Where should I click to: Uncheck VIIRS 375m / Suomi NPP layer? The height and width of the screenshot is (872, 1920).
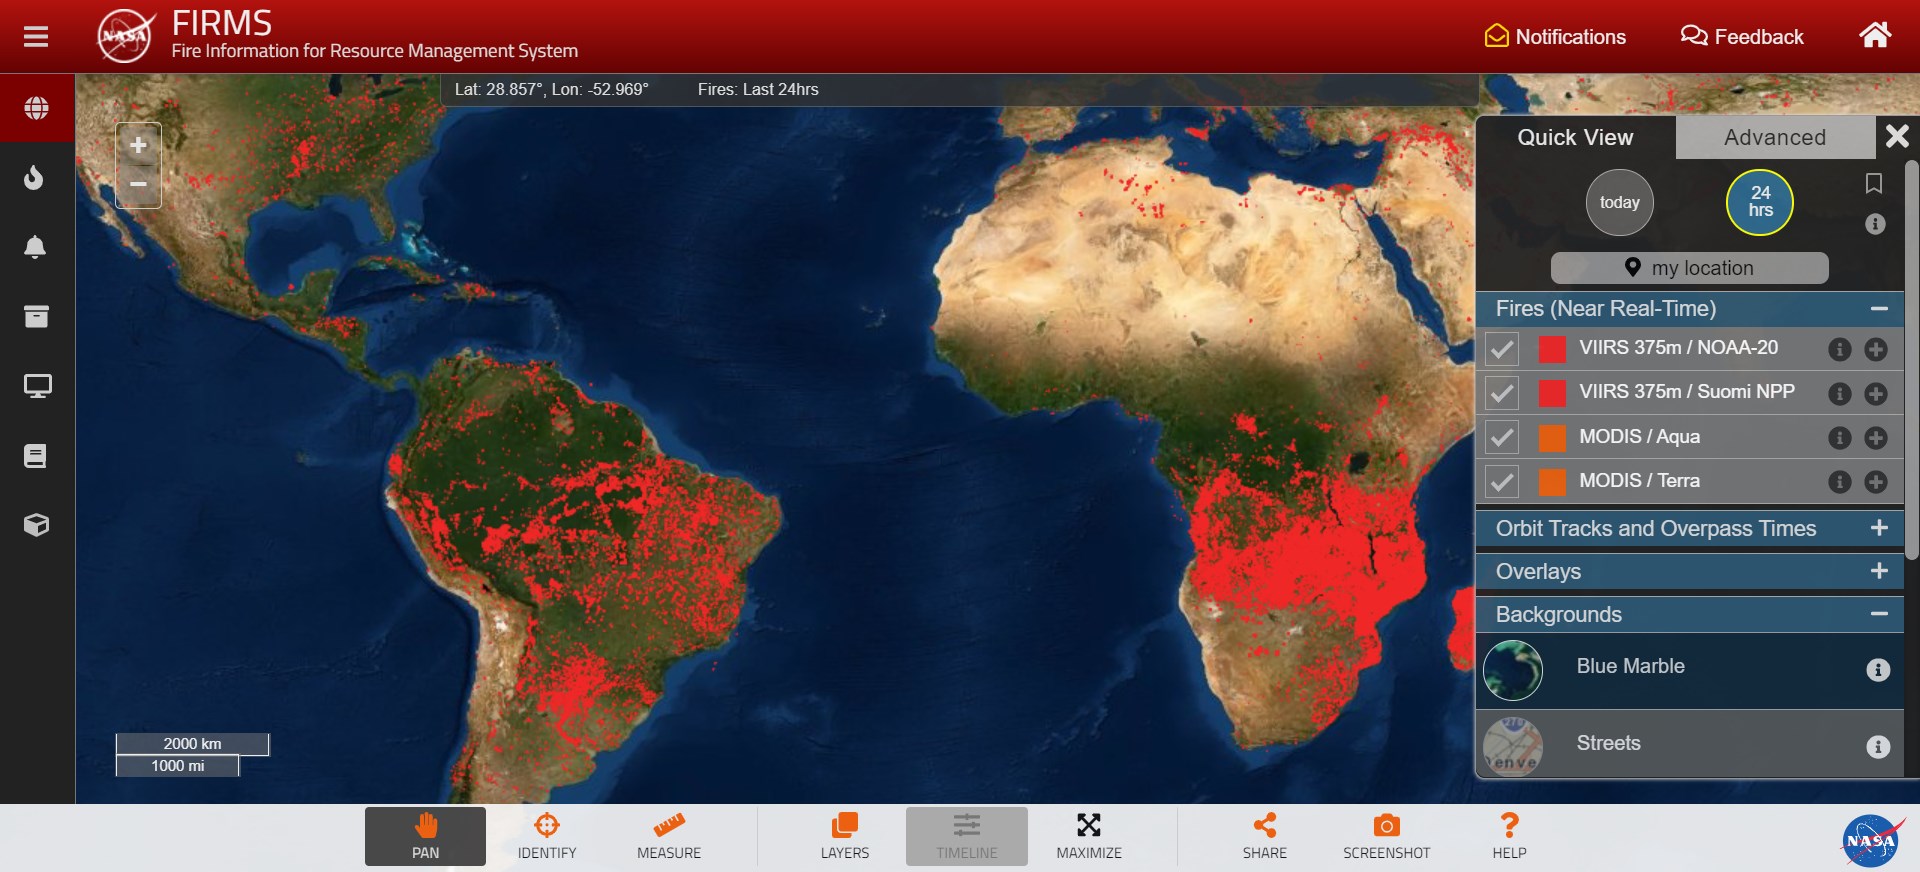(x=1502, y=393)
